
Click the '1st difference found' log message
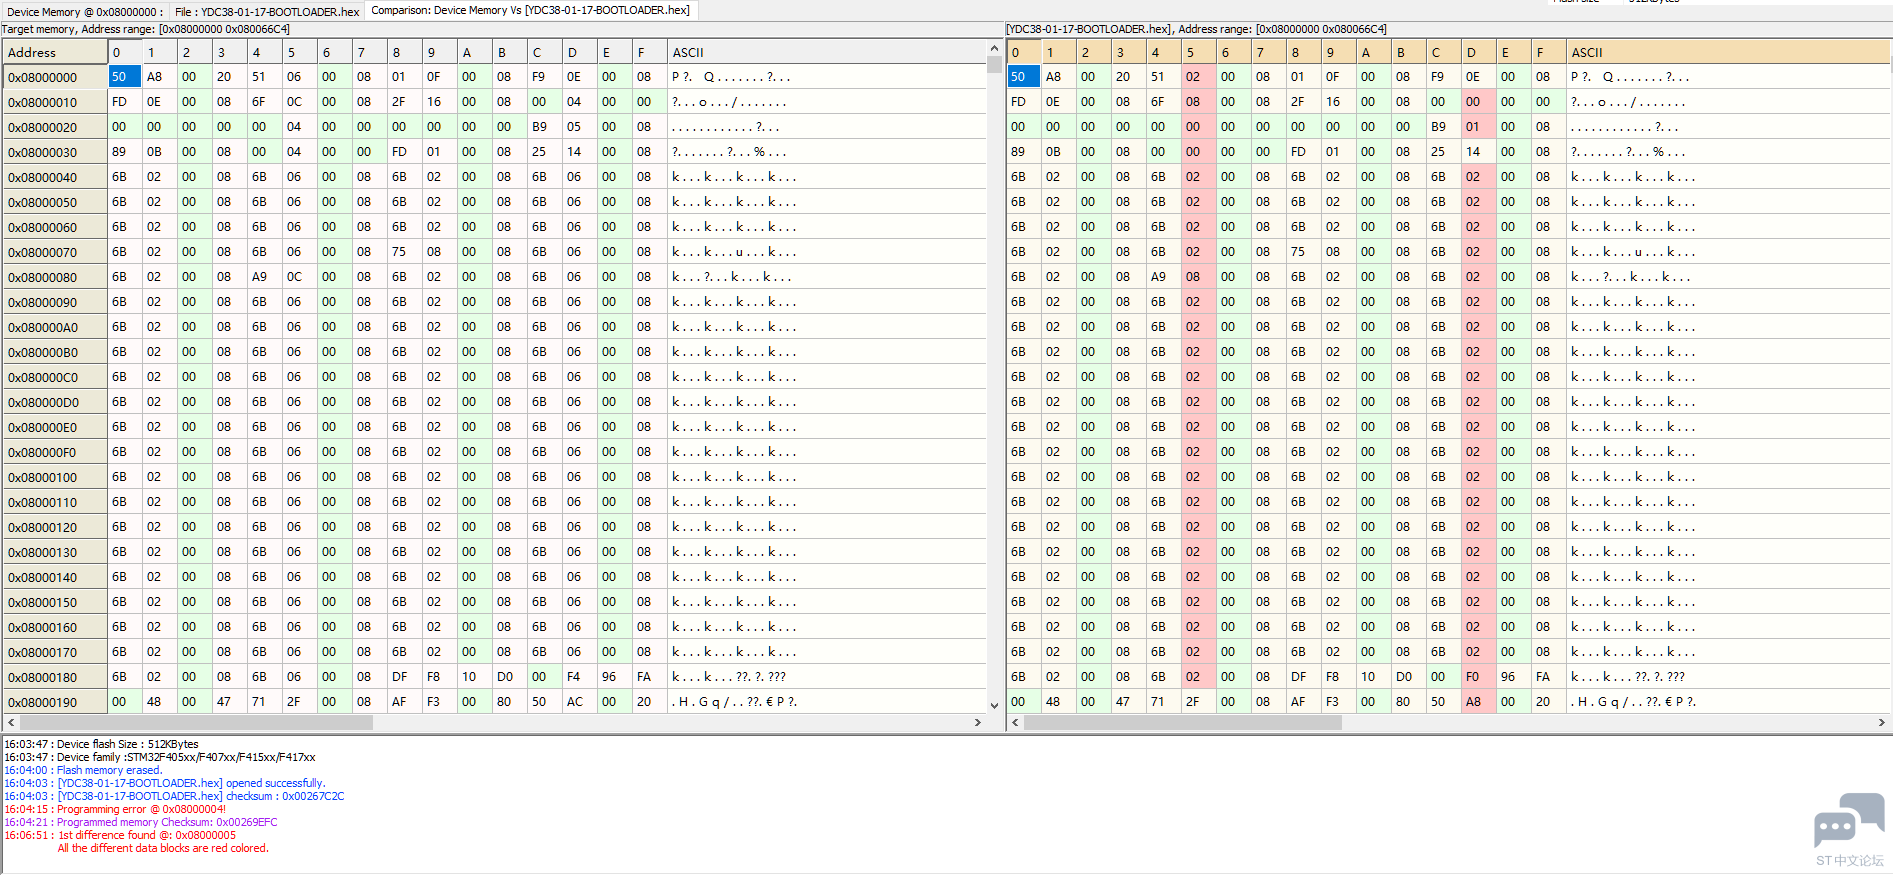point(146,835)
